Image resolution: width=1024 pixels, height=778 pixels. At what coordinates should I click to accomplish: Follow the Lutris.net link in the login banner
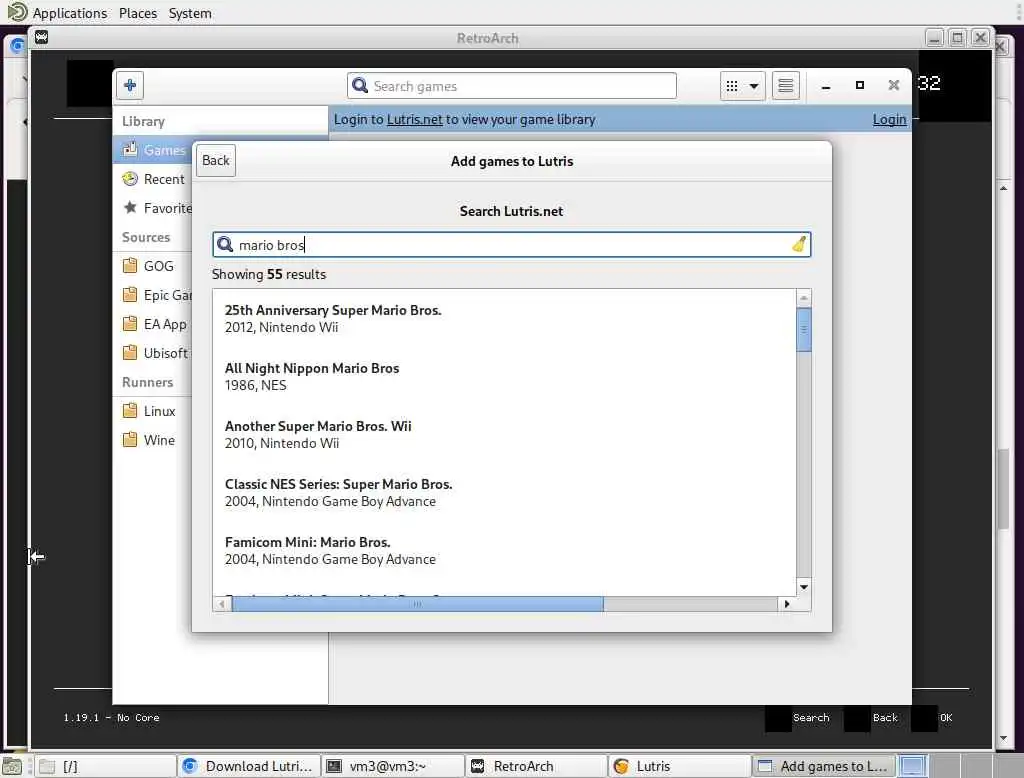point(415,120)
